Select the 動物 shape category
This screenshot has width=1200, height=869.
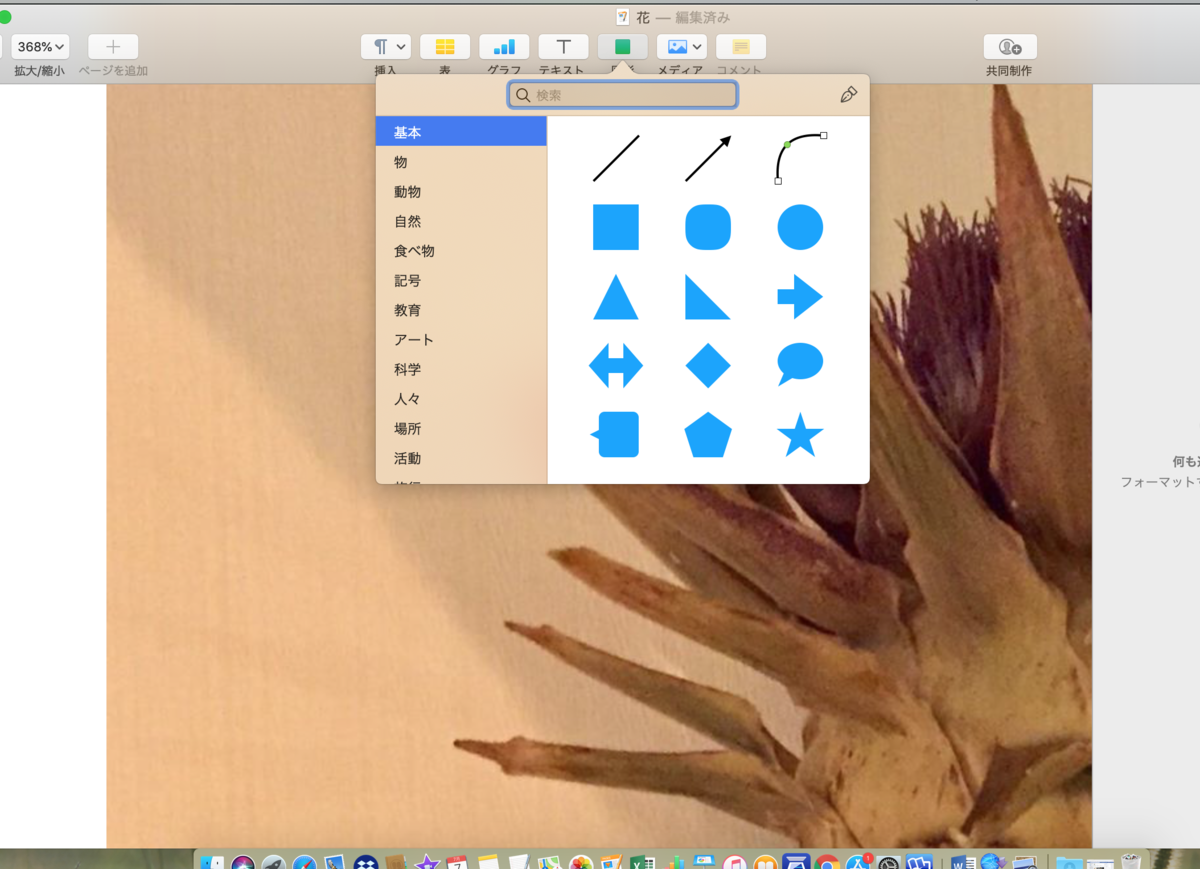point(461,192)
